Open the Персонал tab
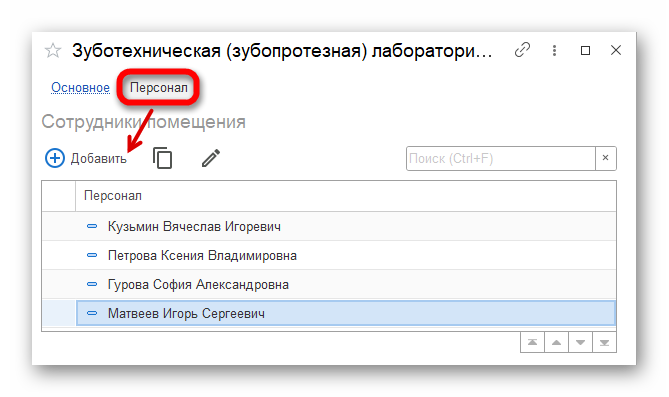The width and height of the screenshot is (669, 397). tap(159, 88)
